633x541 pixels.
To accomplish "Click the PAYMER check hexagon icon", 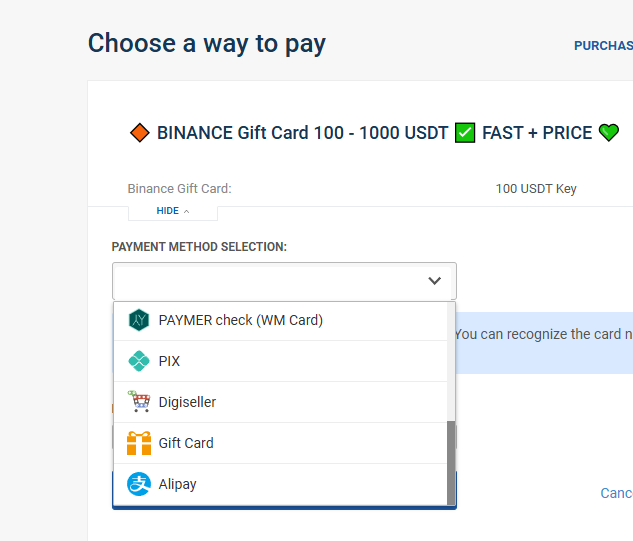I will click(x=138, y=320).
